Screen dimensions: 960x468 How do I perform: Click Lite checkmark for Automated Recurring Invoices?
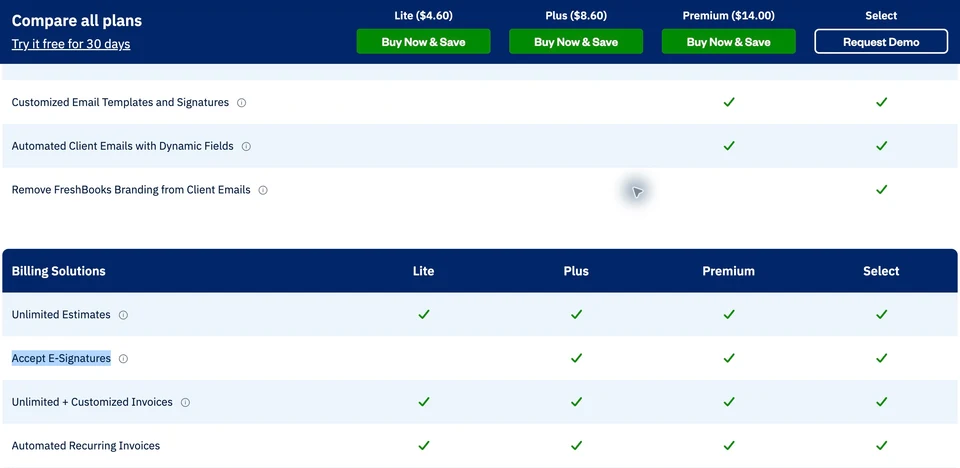[x=424, y=445]
